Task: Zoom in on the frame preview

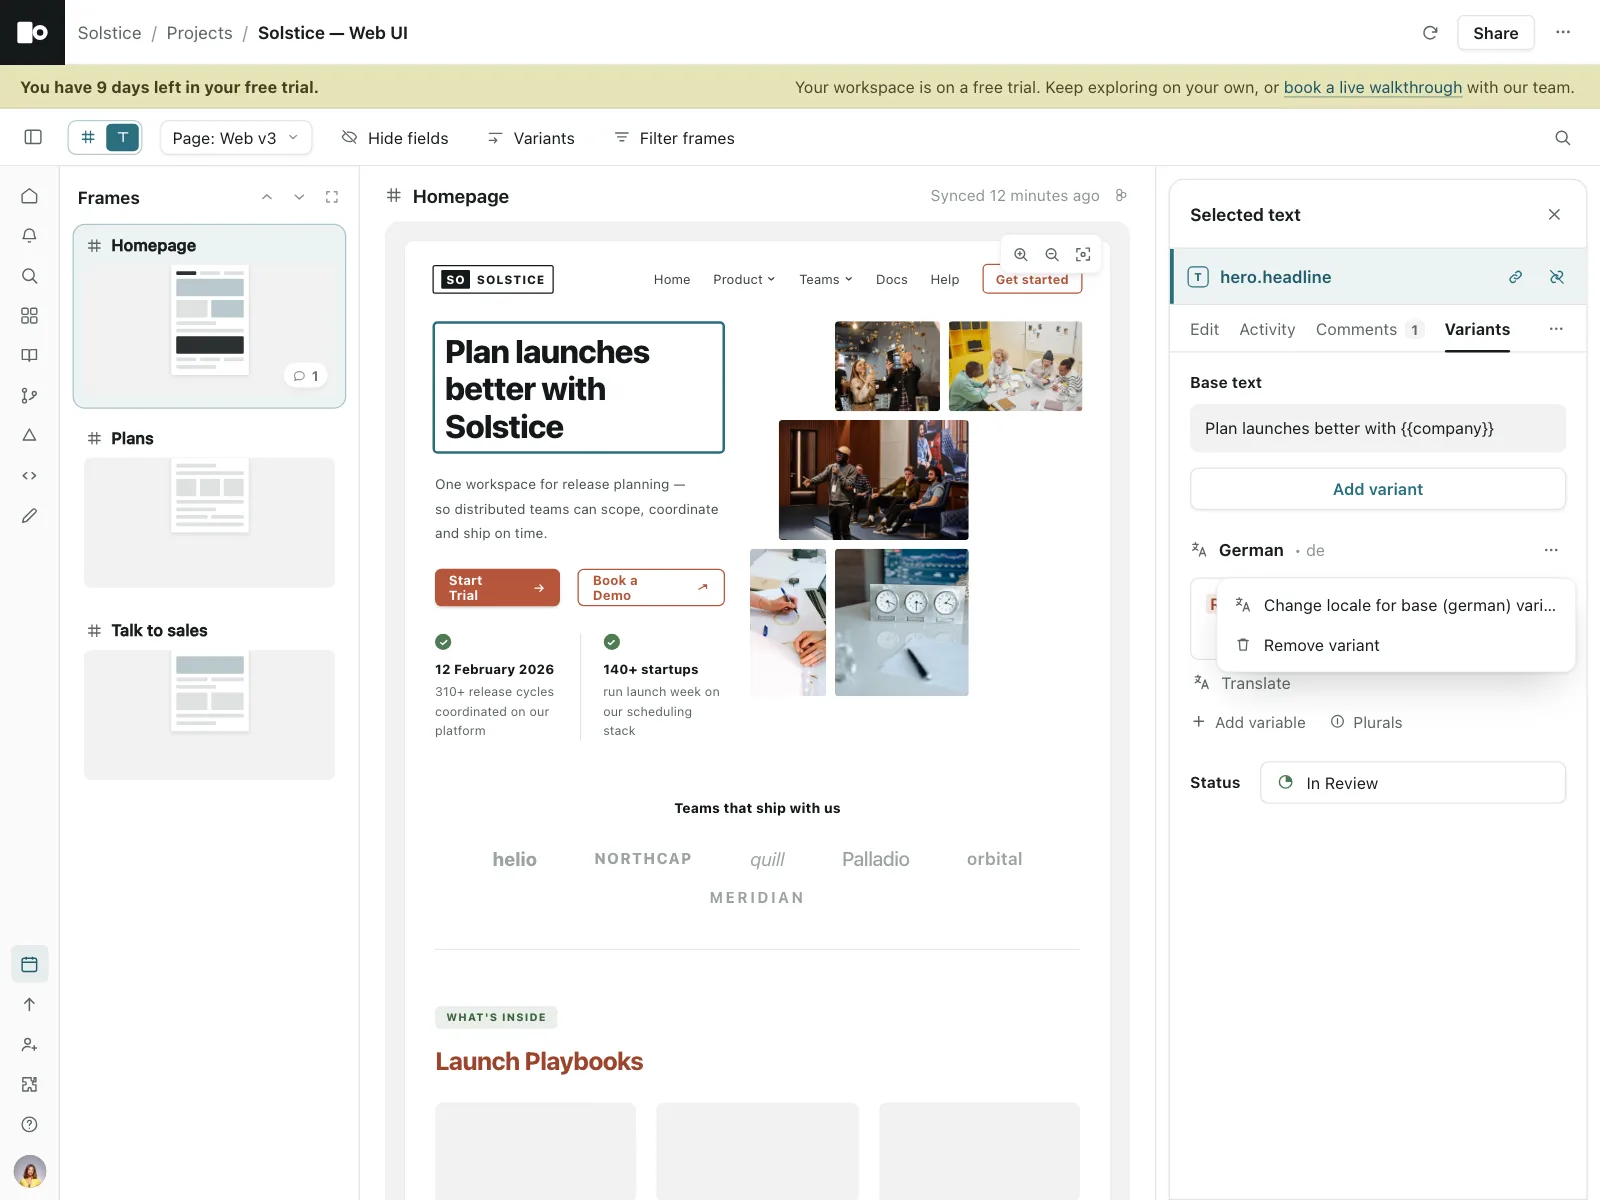Action: tap(1021, 255)
